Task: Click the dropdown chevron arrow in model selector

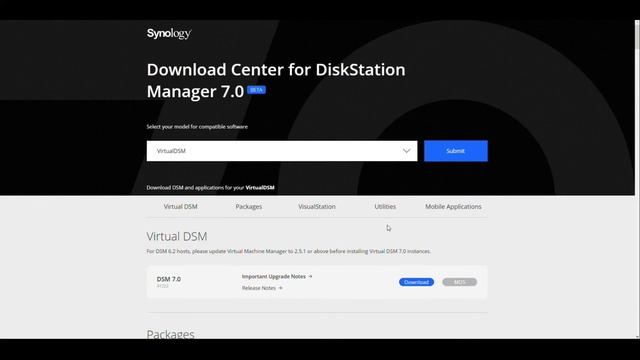Action: 407,151
